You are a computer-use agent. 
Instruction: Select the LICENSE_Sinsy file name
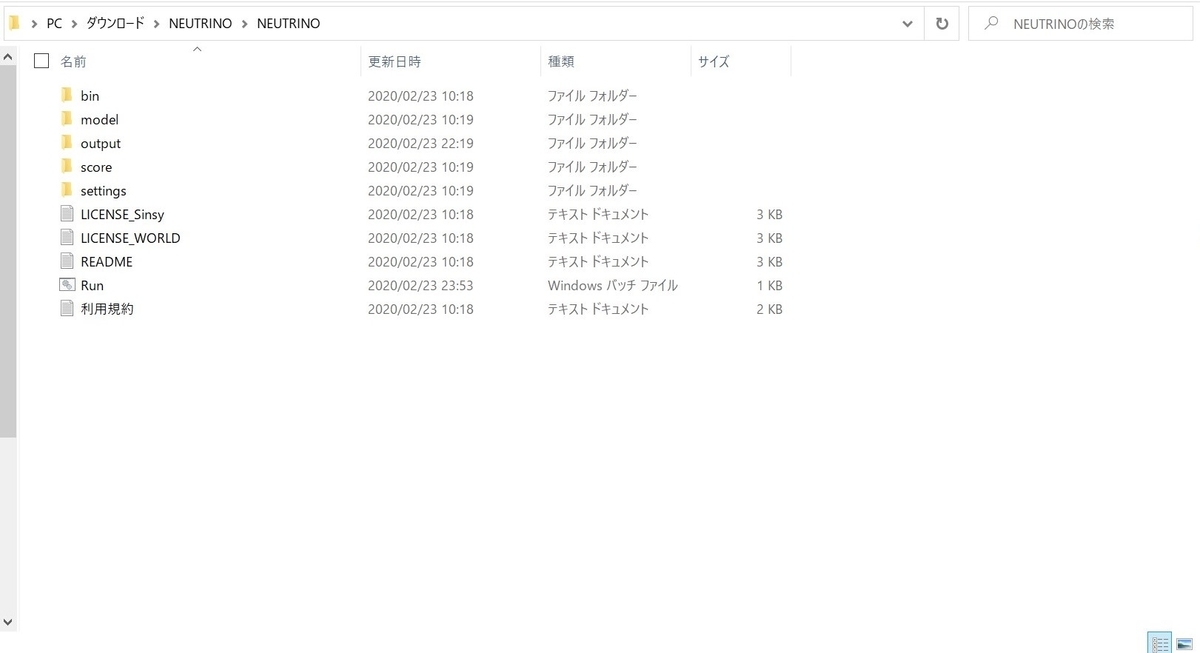coord(122,214)
